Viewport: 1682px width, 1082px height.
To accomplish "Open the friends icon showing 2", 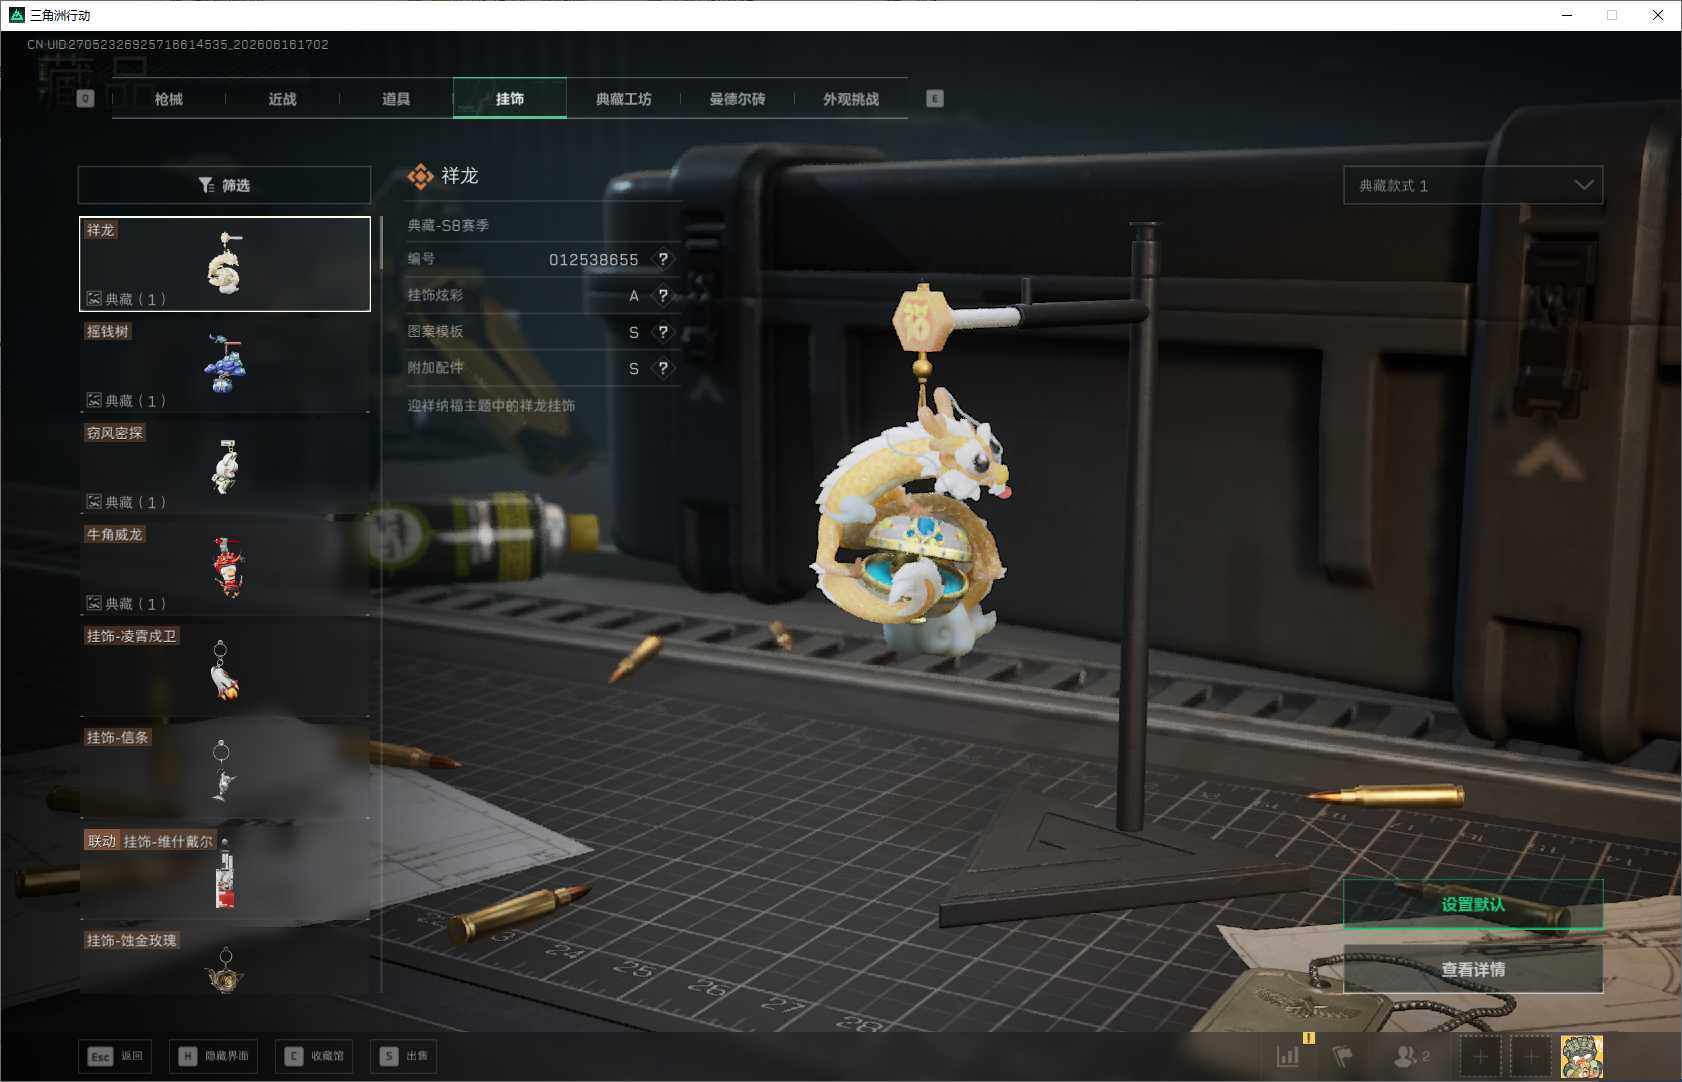I will click(1411, 1056).
